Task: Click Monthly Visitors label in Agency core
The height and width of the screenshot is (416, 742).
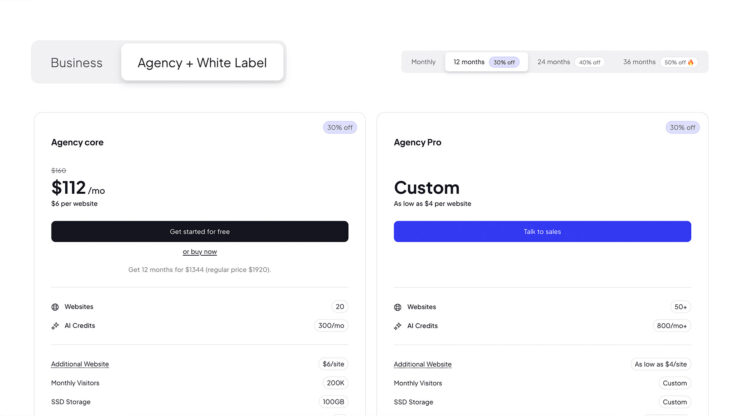Action: point(75,383)
